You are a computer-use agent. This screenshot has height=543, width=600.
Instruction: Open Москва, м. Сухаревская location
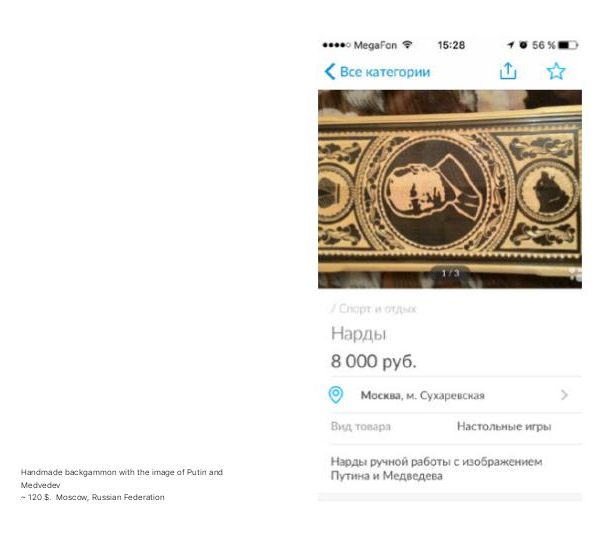[x=422, y=395]
